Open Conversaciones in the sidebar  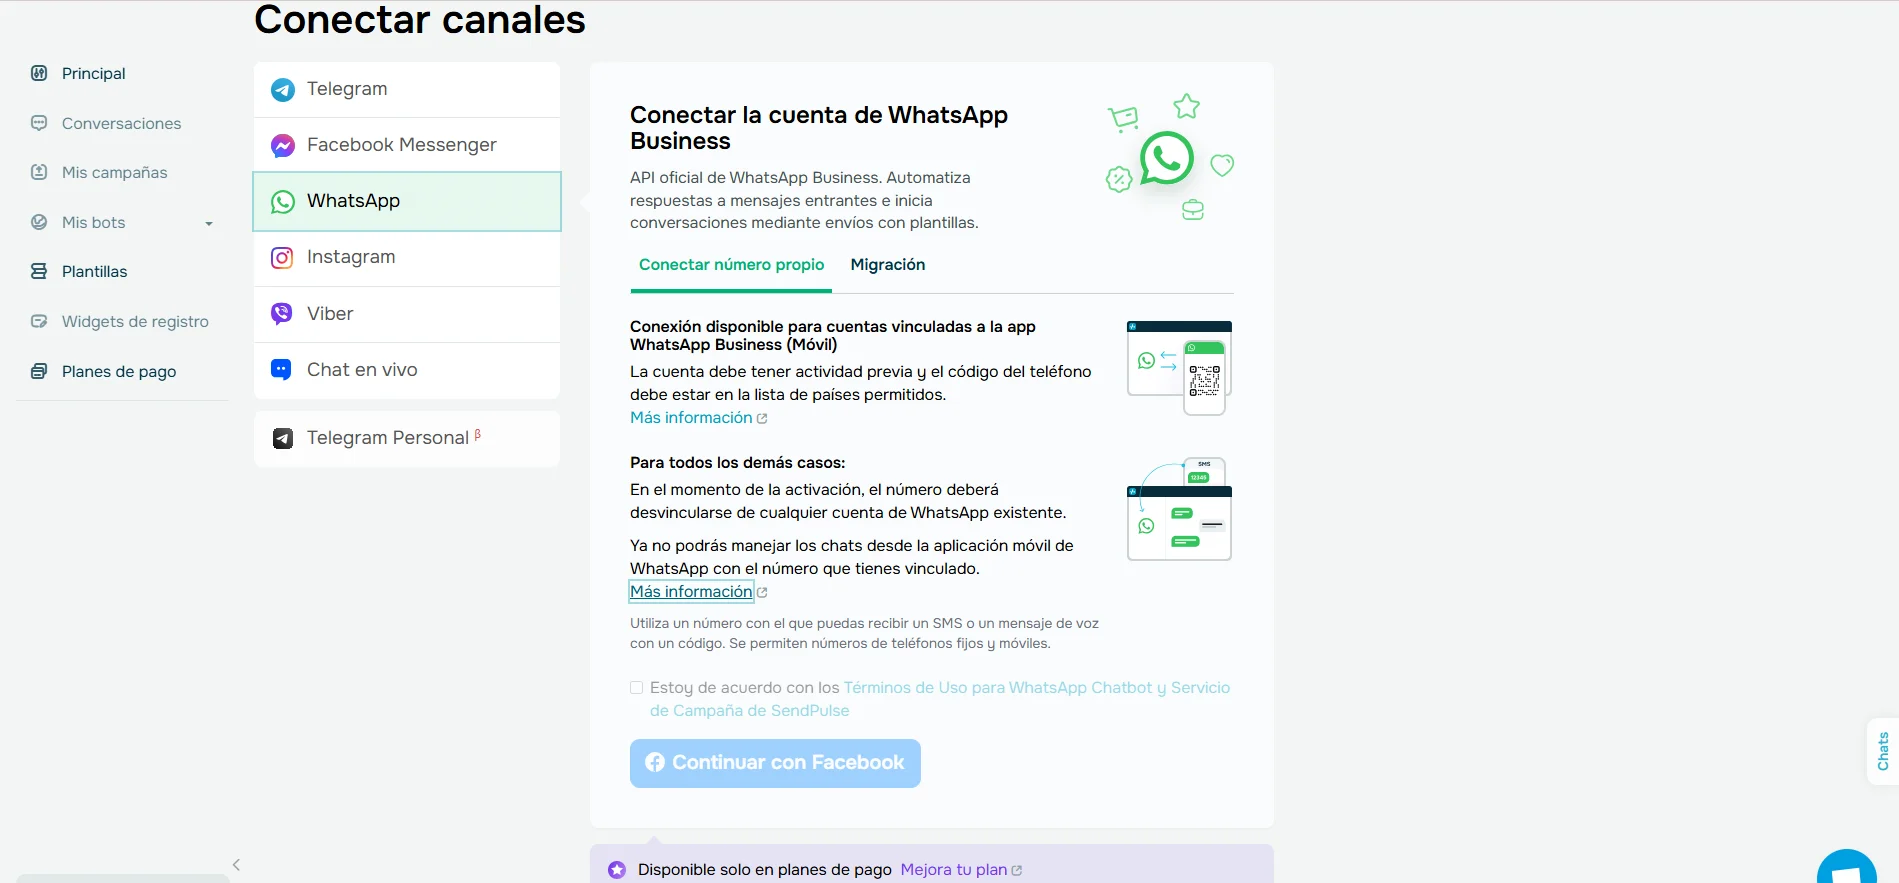tap(122, 123)
